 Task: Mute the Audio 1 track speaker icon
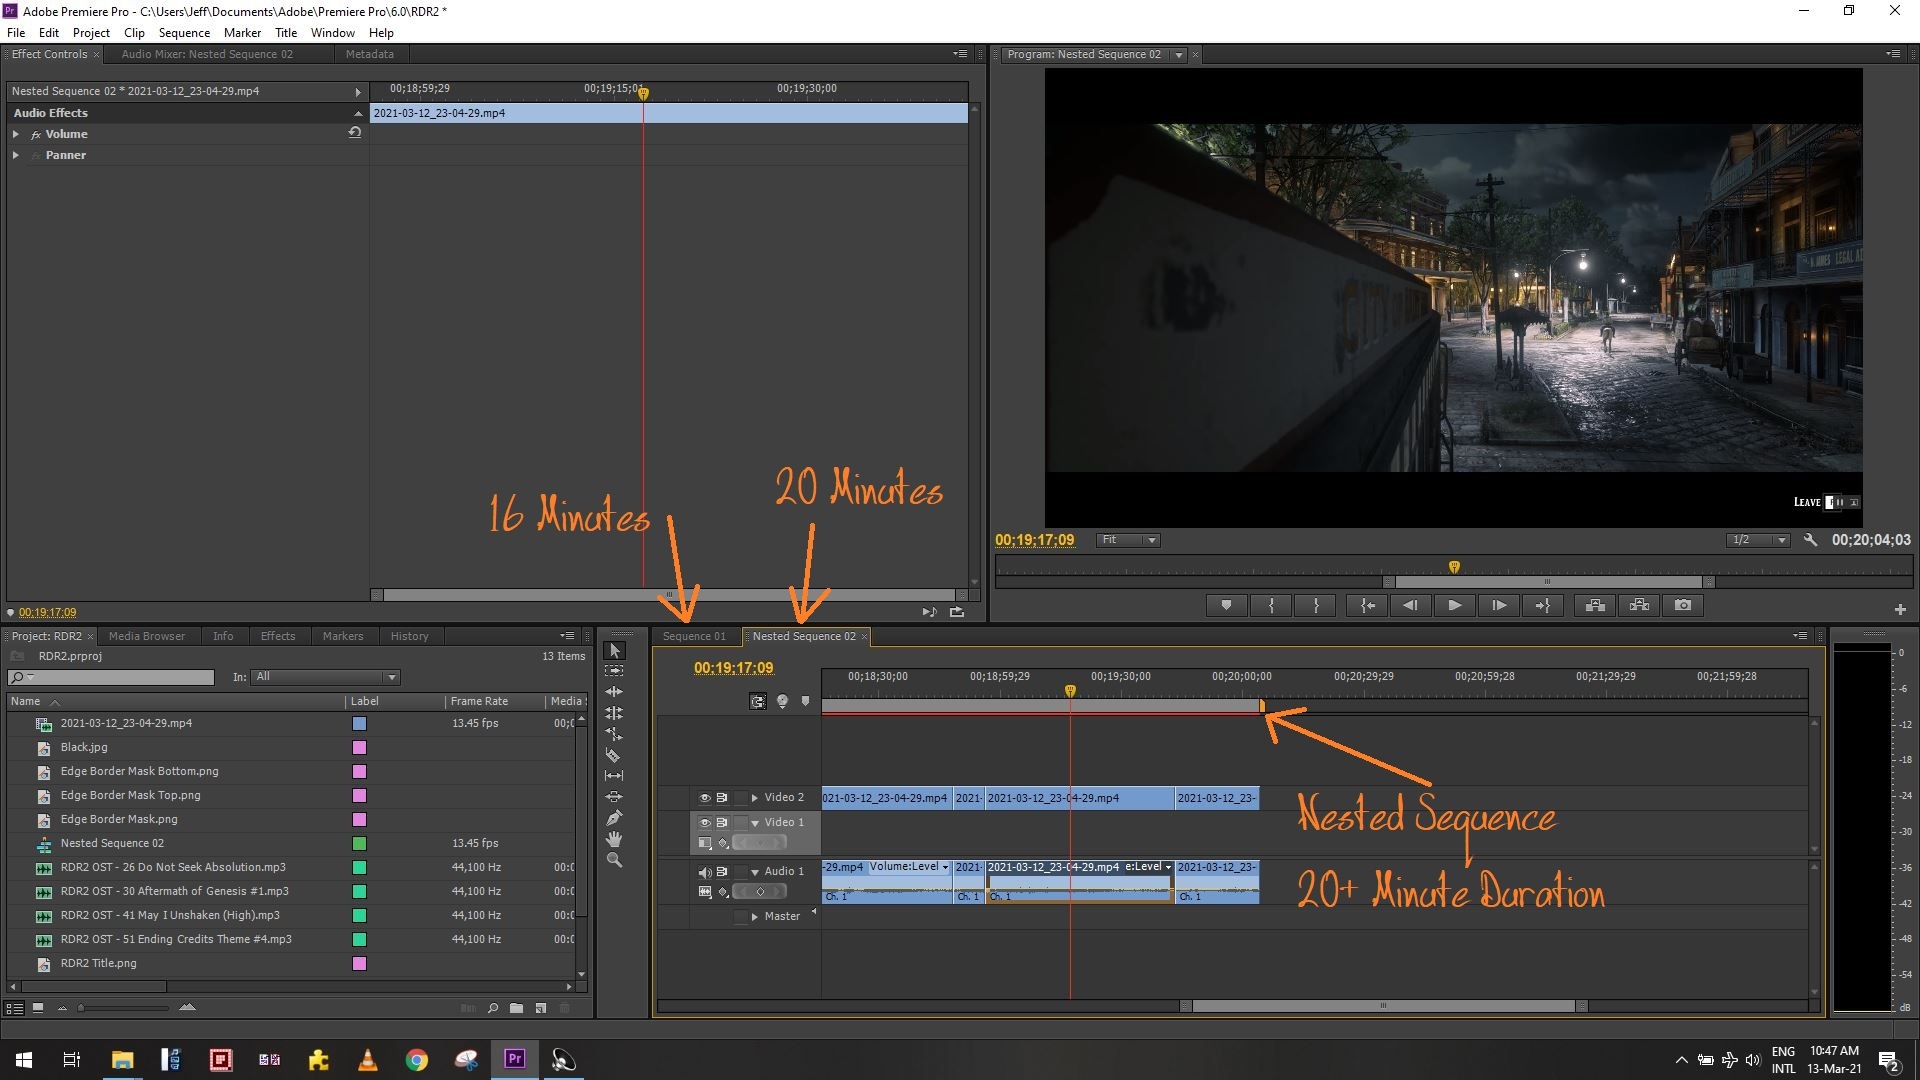click(x=704, y=871)
